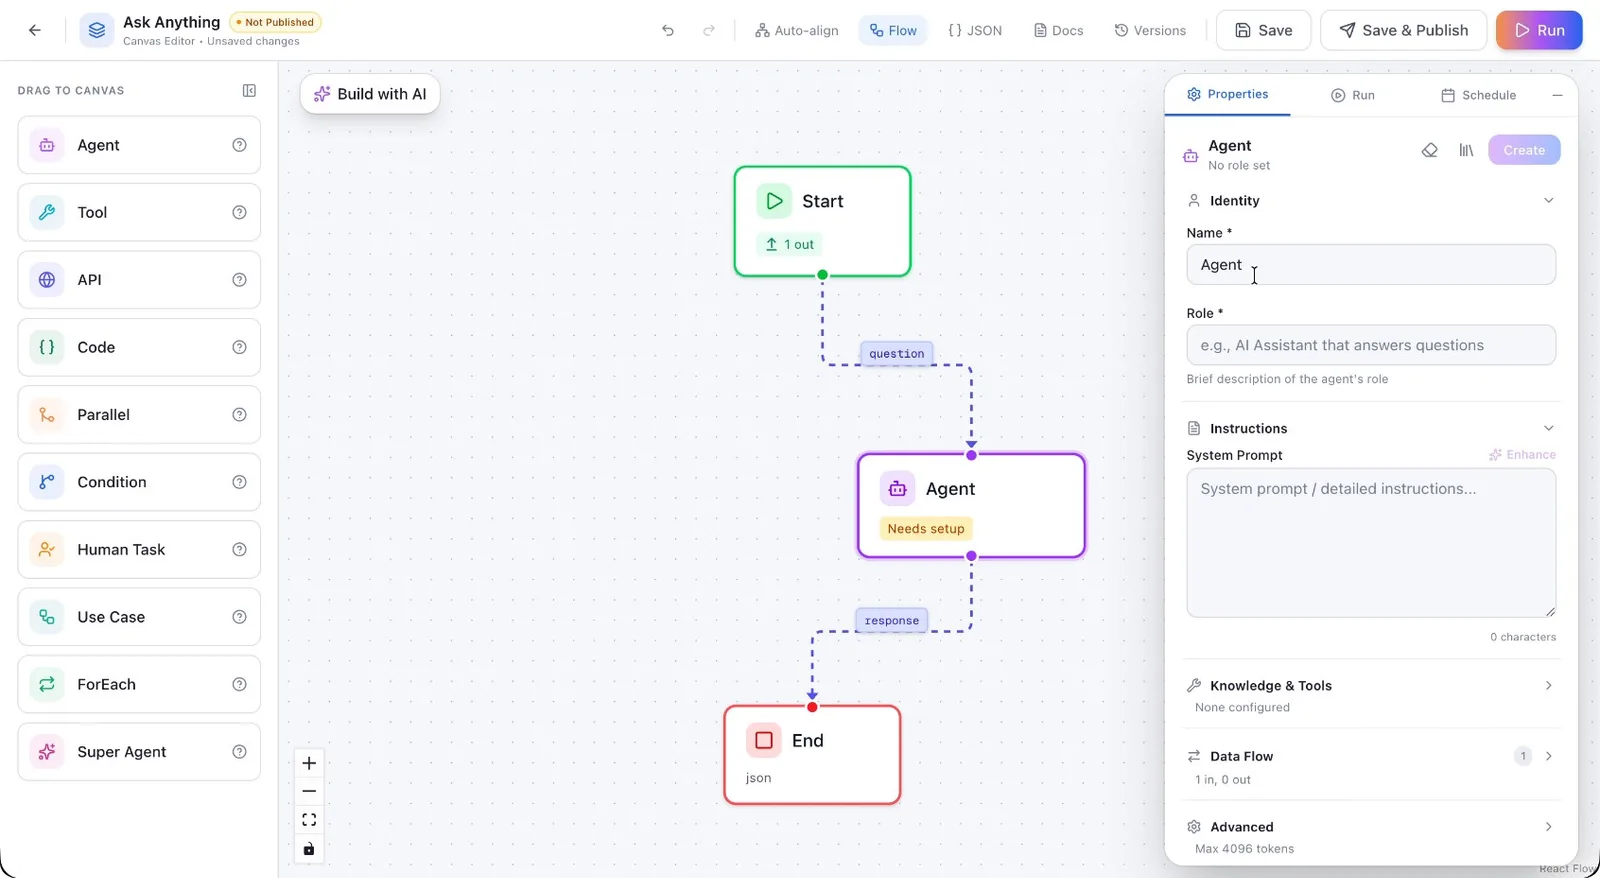Screen dimensions: 1600x878
Task: Zoom out of the canvas
Action: 309,791
